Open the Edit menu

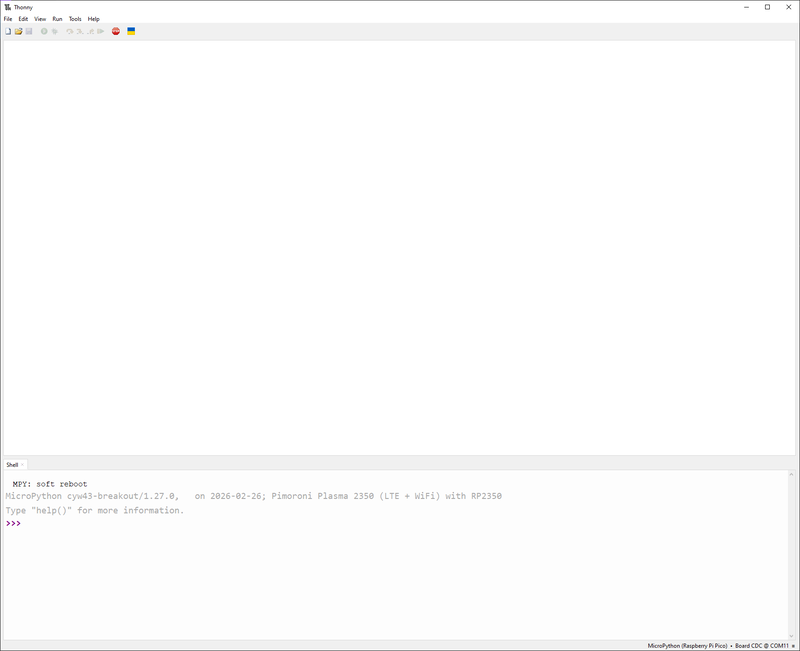tap(23, 19)
